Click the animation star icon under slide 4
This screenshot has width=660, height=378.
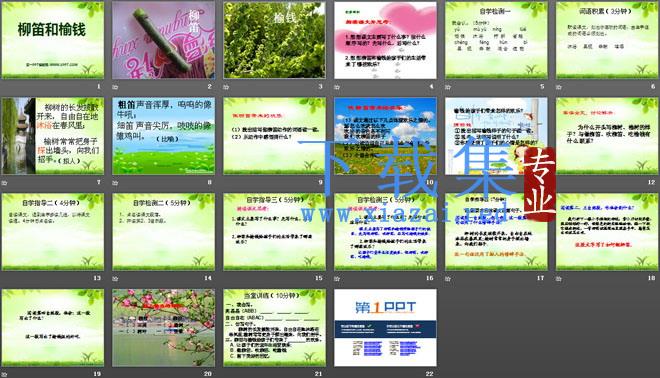tap(337, 87)
